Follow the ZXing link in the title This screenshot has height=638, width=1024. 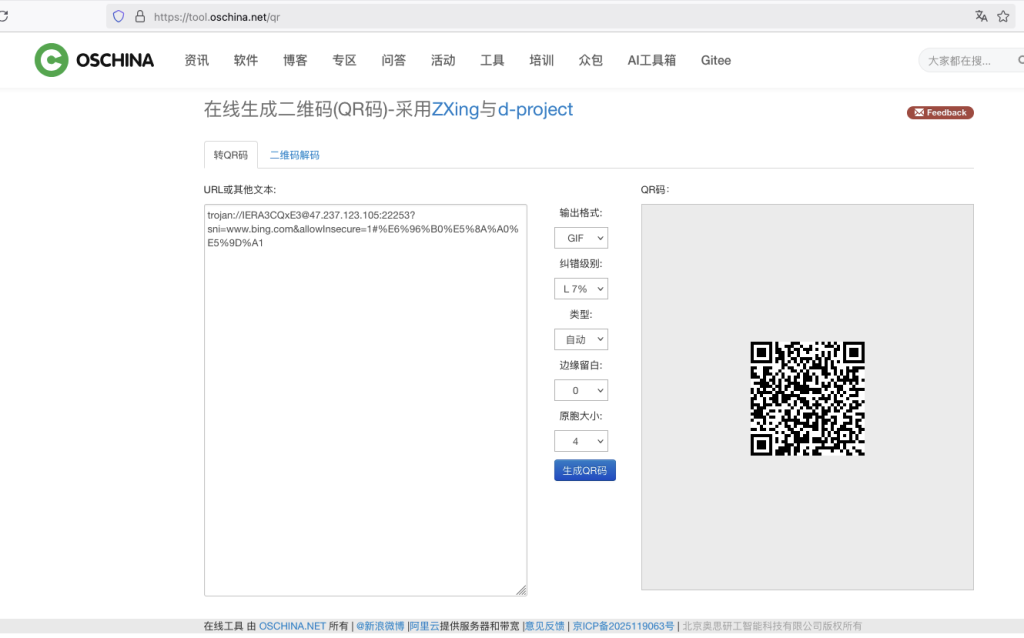[455, 109]
